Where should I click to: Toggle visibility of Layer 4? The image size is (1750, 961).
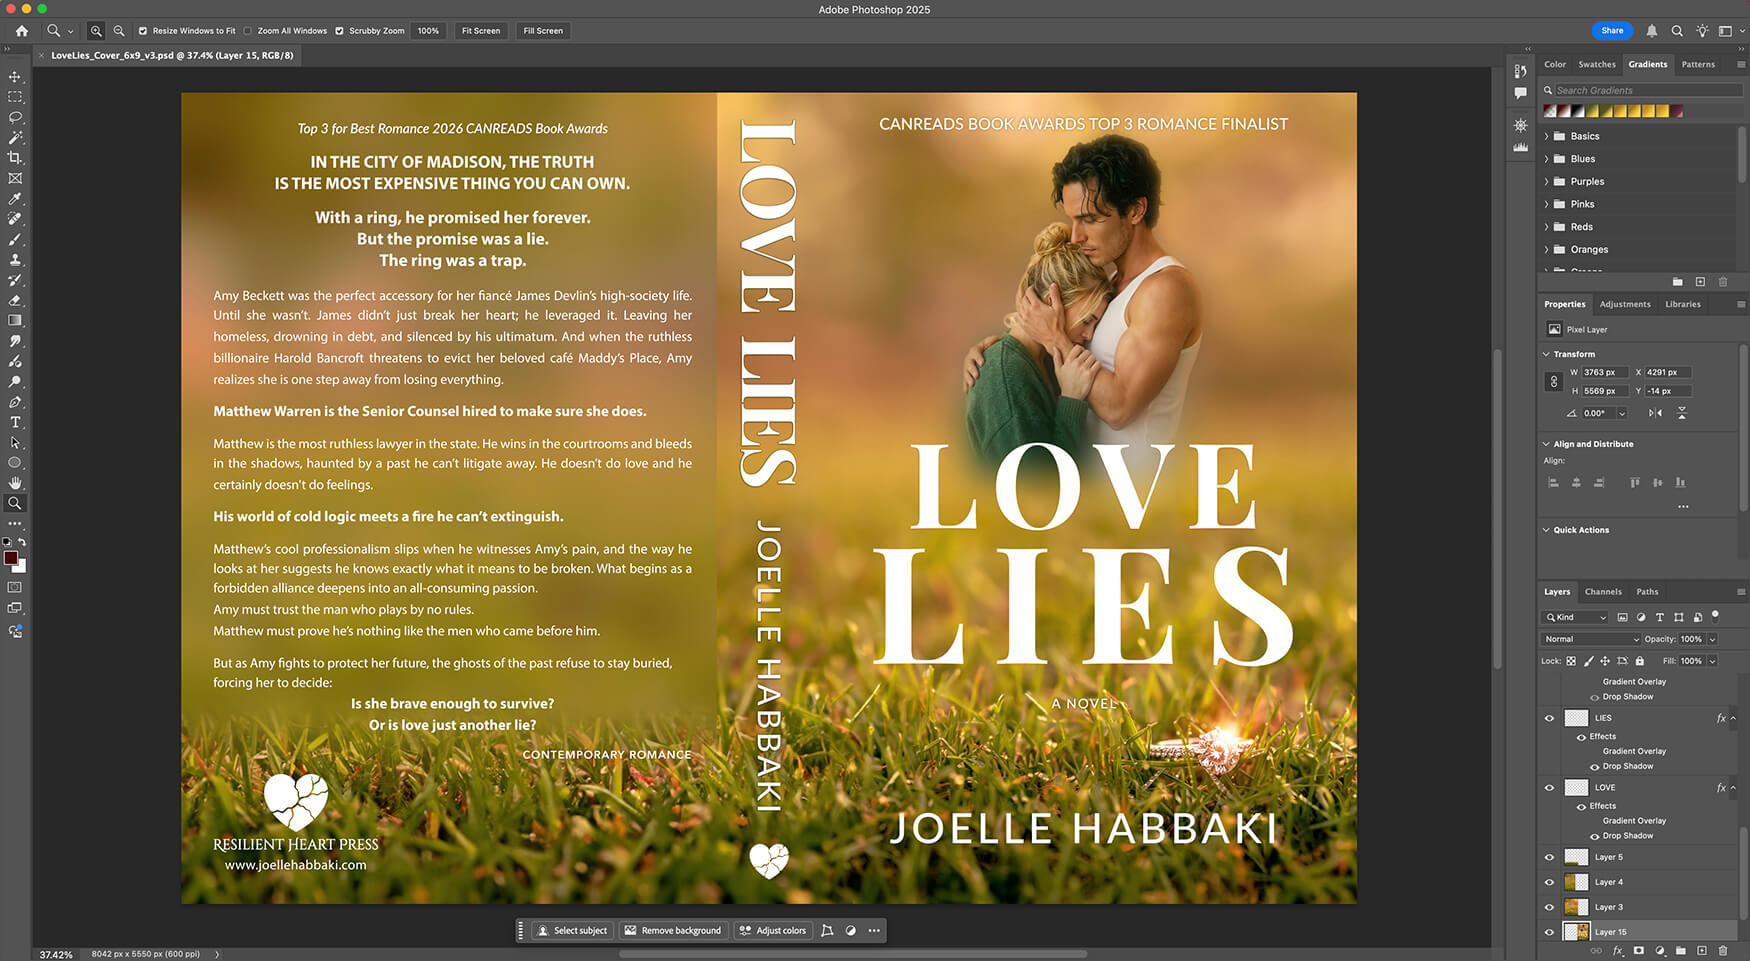[1549, 882]
